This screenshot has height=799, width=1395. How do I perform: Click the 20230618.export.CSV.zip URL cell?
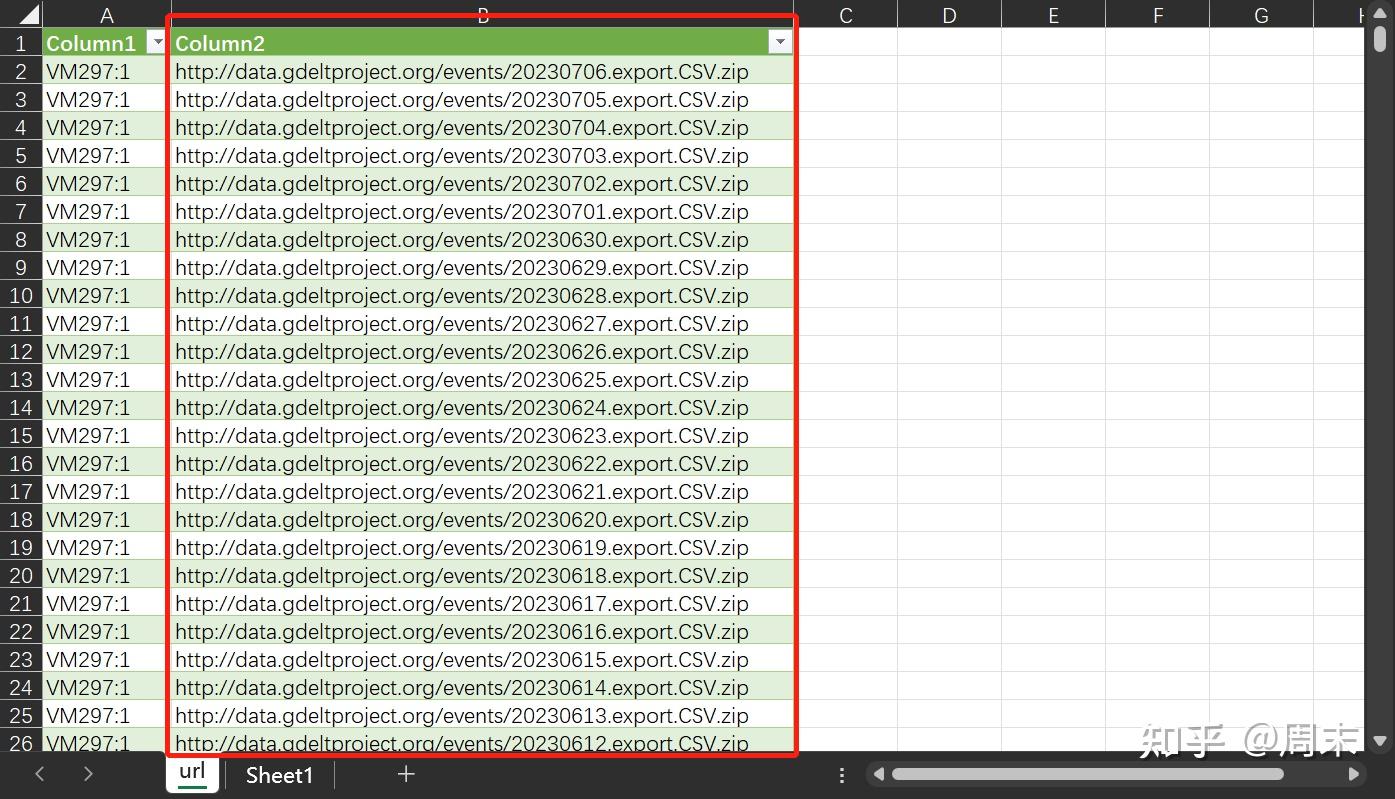coord(483,575)
